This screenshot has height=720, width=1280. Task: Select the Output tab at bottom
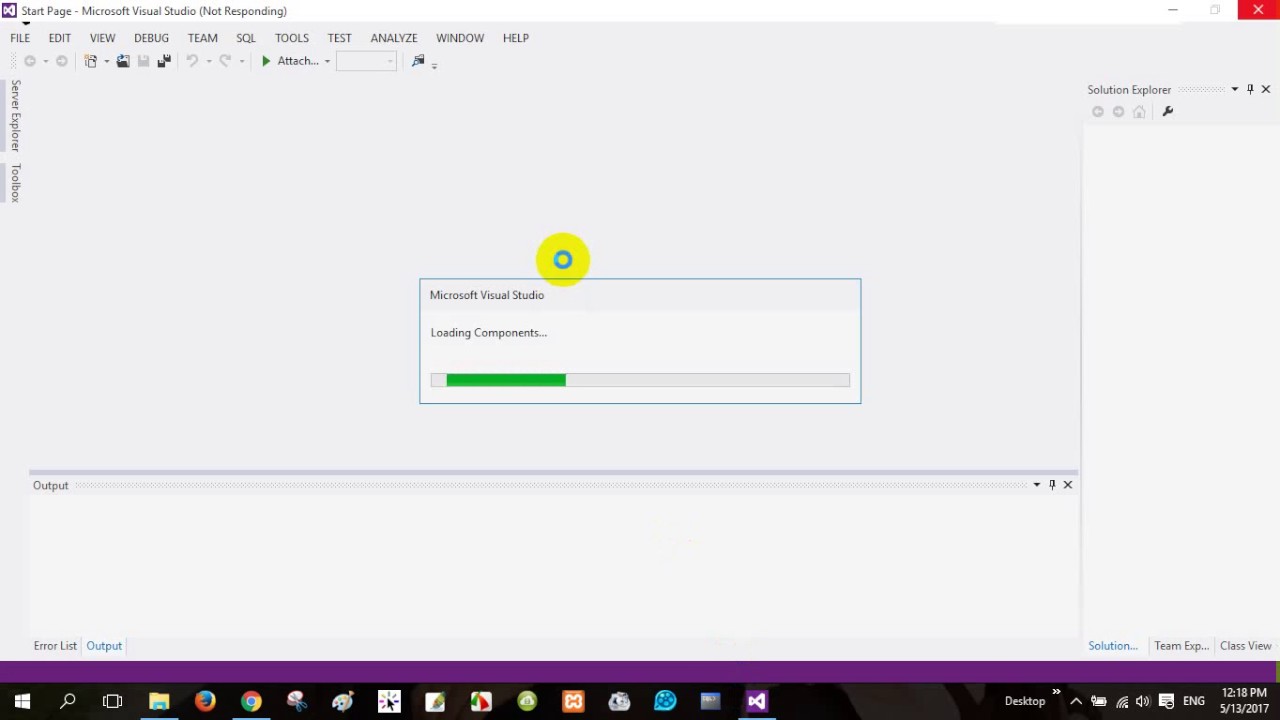104,646
